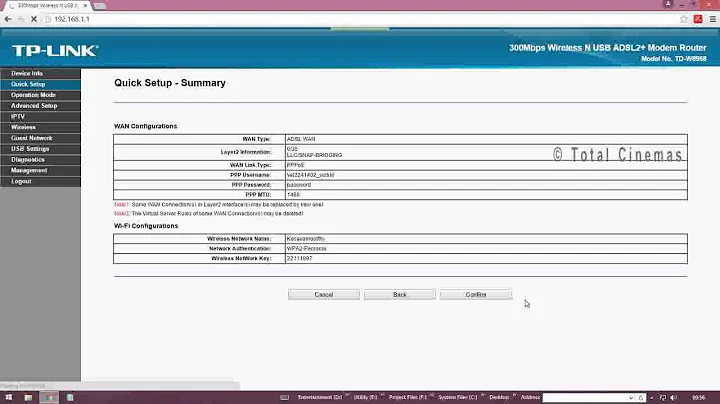Open the Utility (E:) taskbar toolbar

coord(365,398)
